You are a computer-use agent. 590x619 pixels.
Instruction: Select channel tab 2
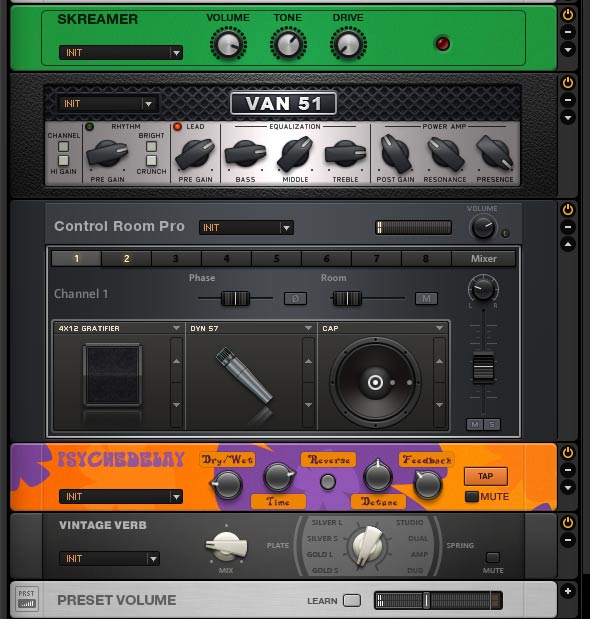tap(126, 259)
